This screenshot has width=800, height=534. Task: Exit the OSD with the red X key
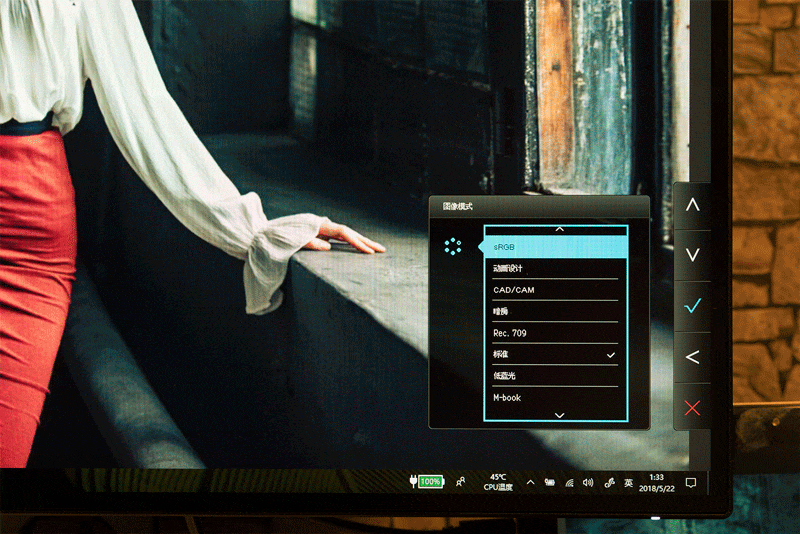tap(692, 408)
